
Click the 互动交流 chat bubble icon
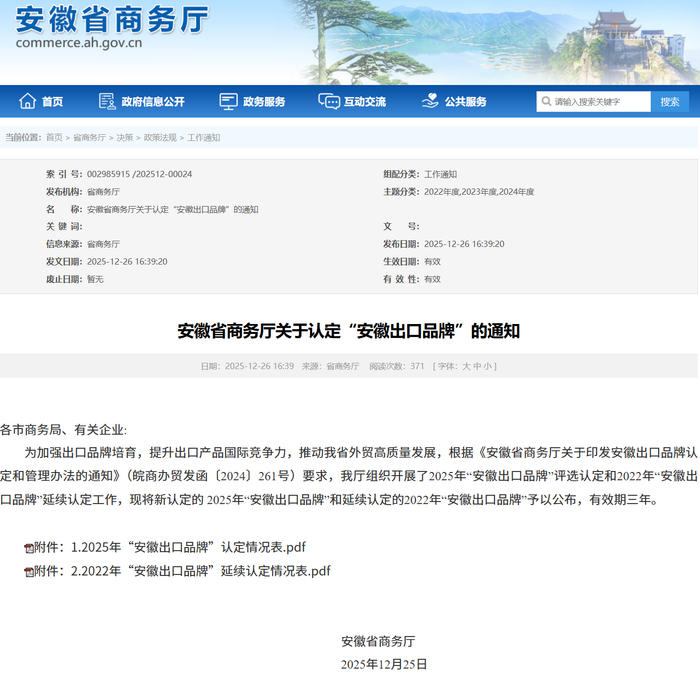[x=329, y=101]
